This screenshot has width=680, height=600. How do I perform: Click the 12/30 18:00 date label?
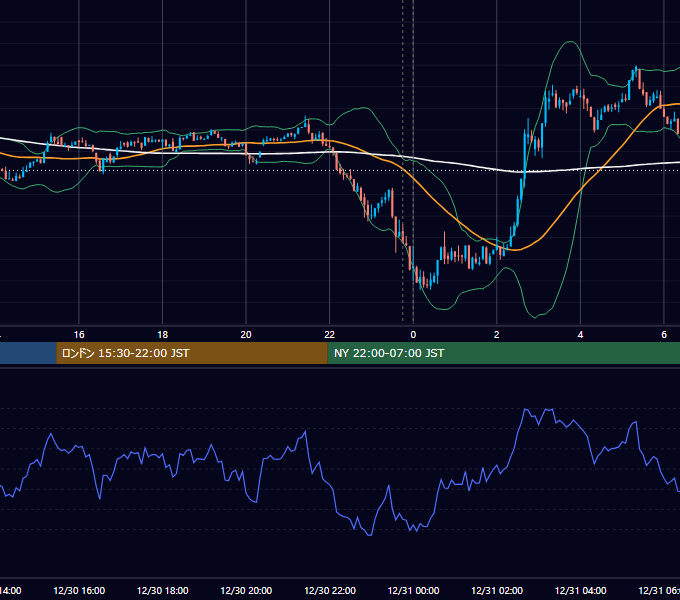[163, 591]
